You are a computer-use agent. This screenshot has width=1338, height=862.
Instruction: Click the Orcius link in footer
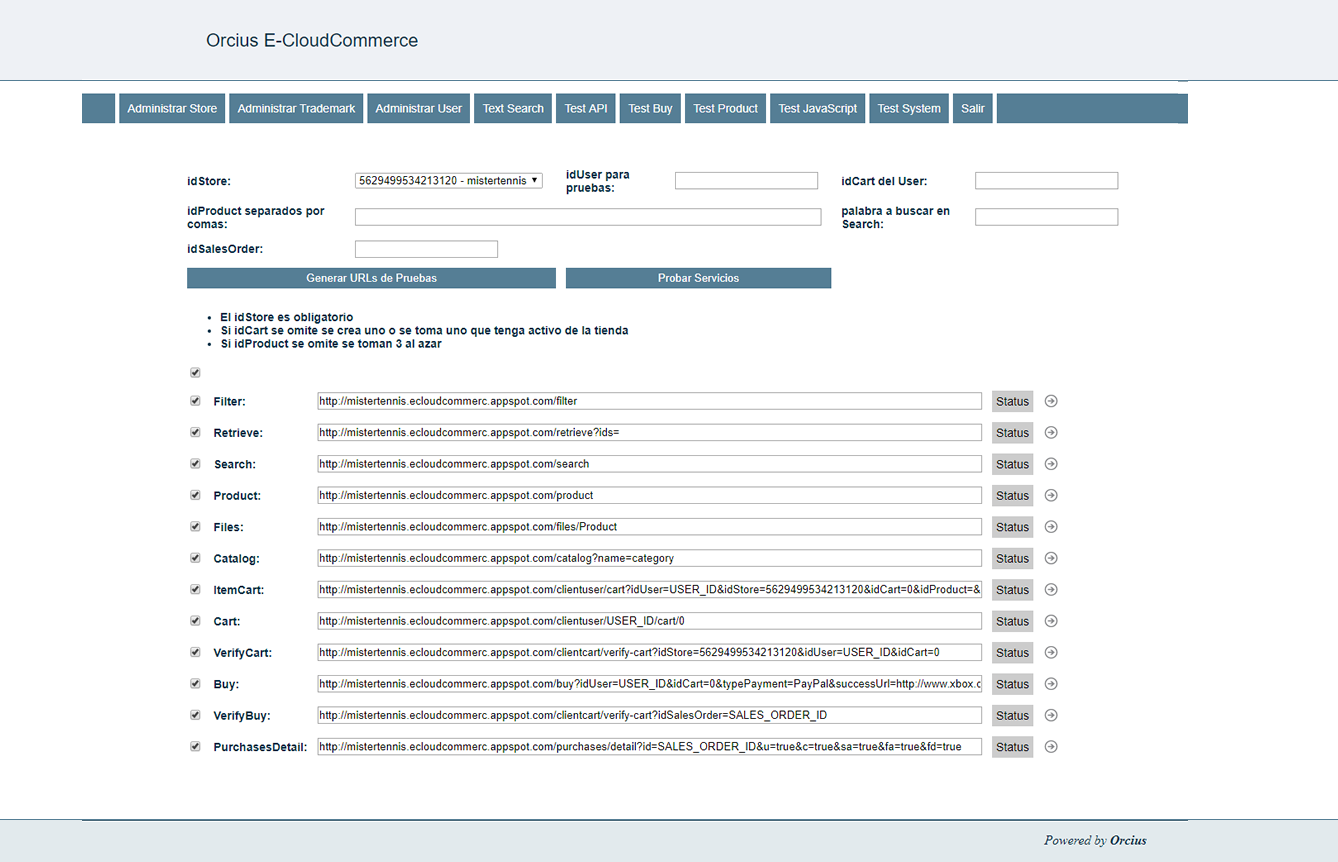1128,840
